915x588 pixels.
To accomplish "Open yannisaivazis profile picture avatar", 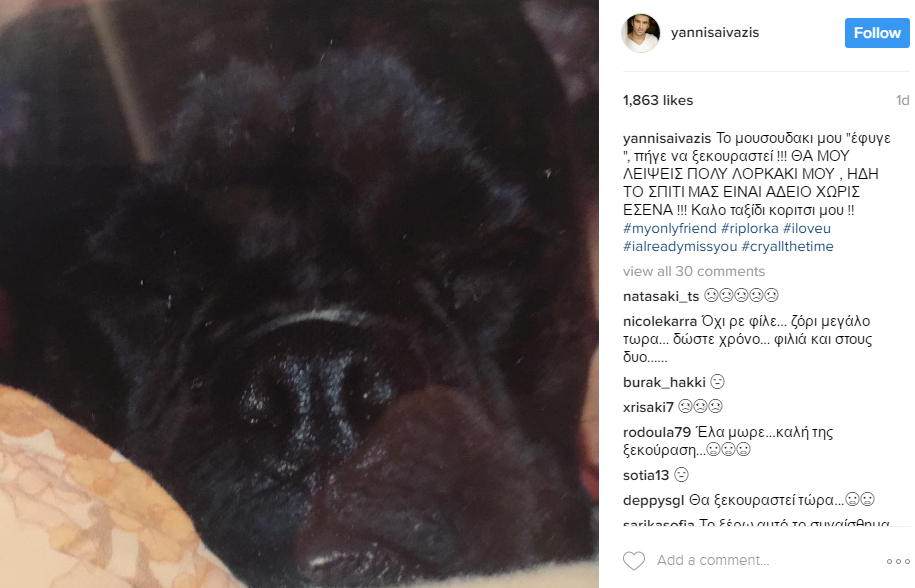I will point(641,33).
